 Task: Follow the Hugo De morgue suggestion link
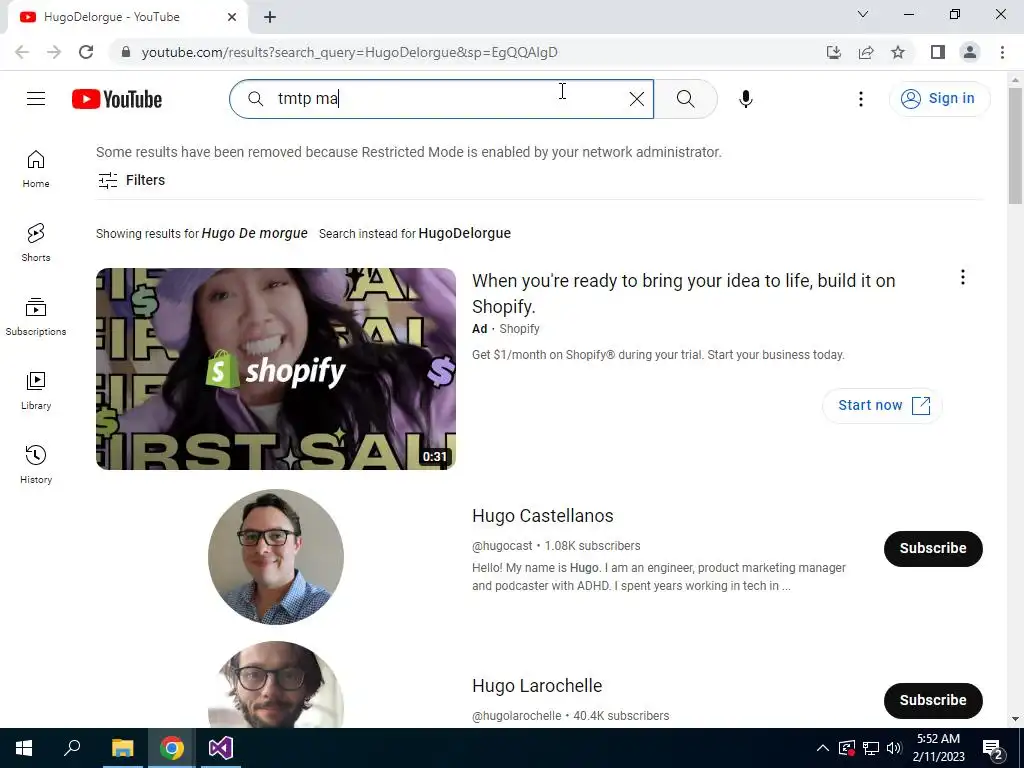tap(255, 233)
